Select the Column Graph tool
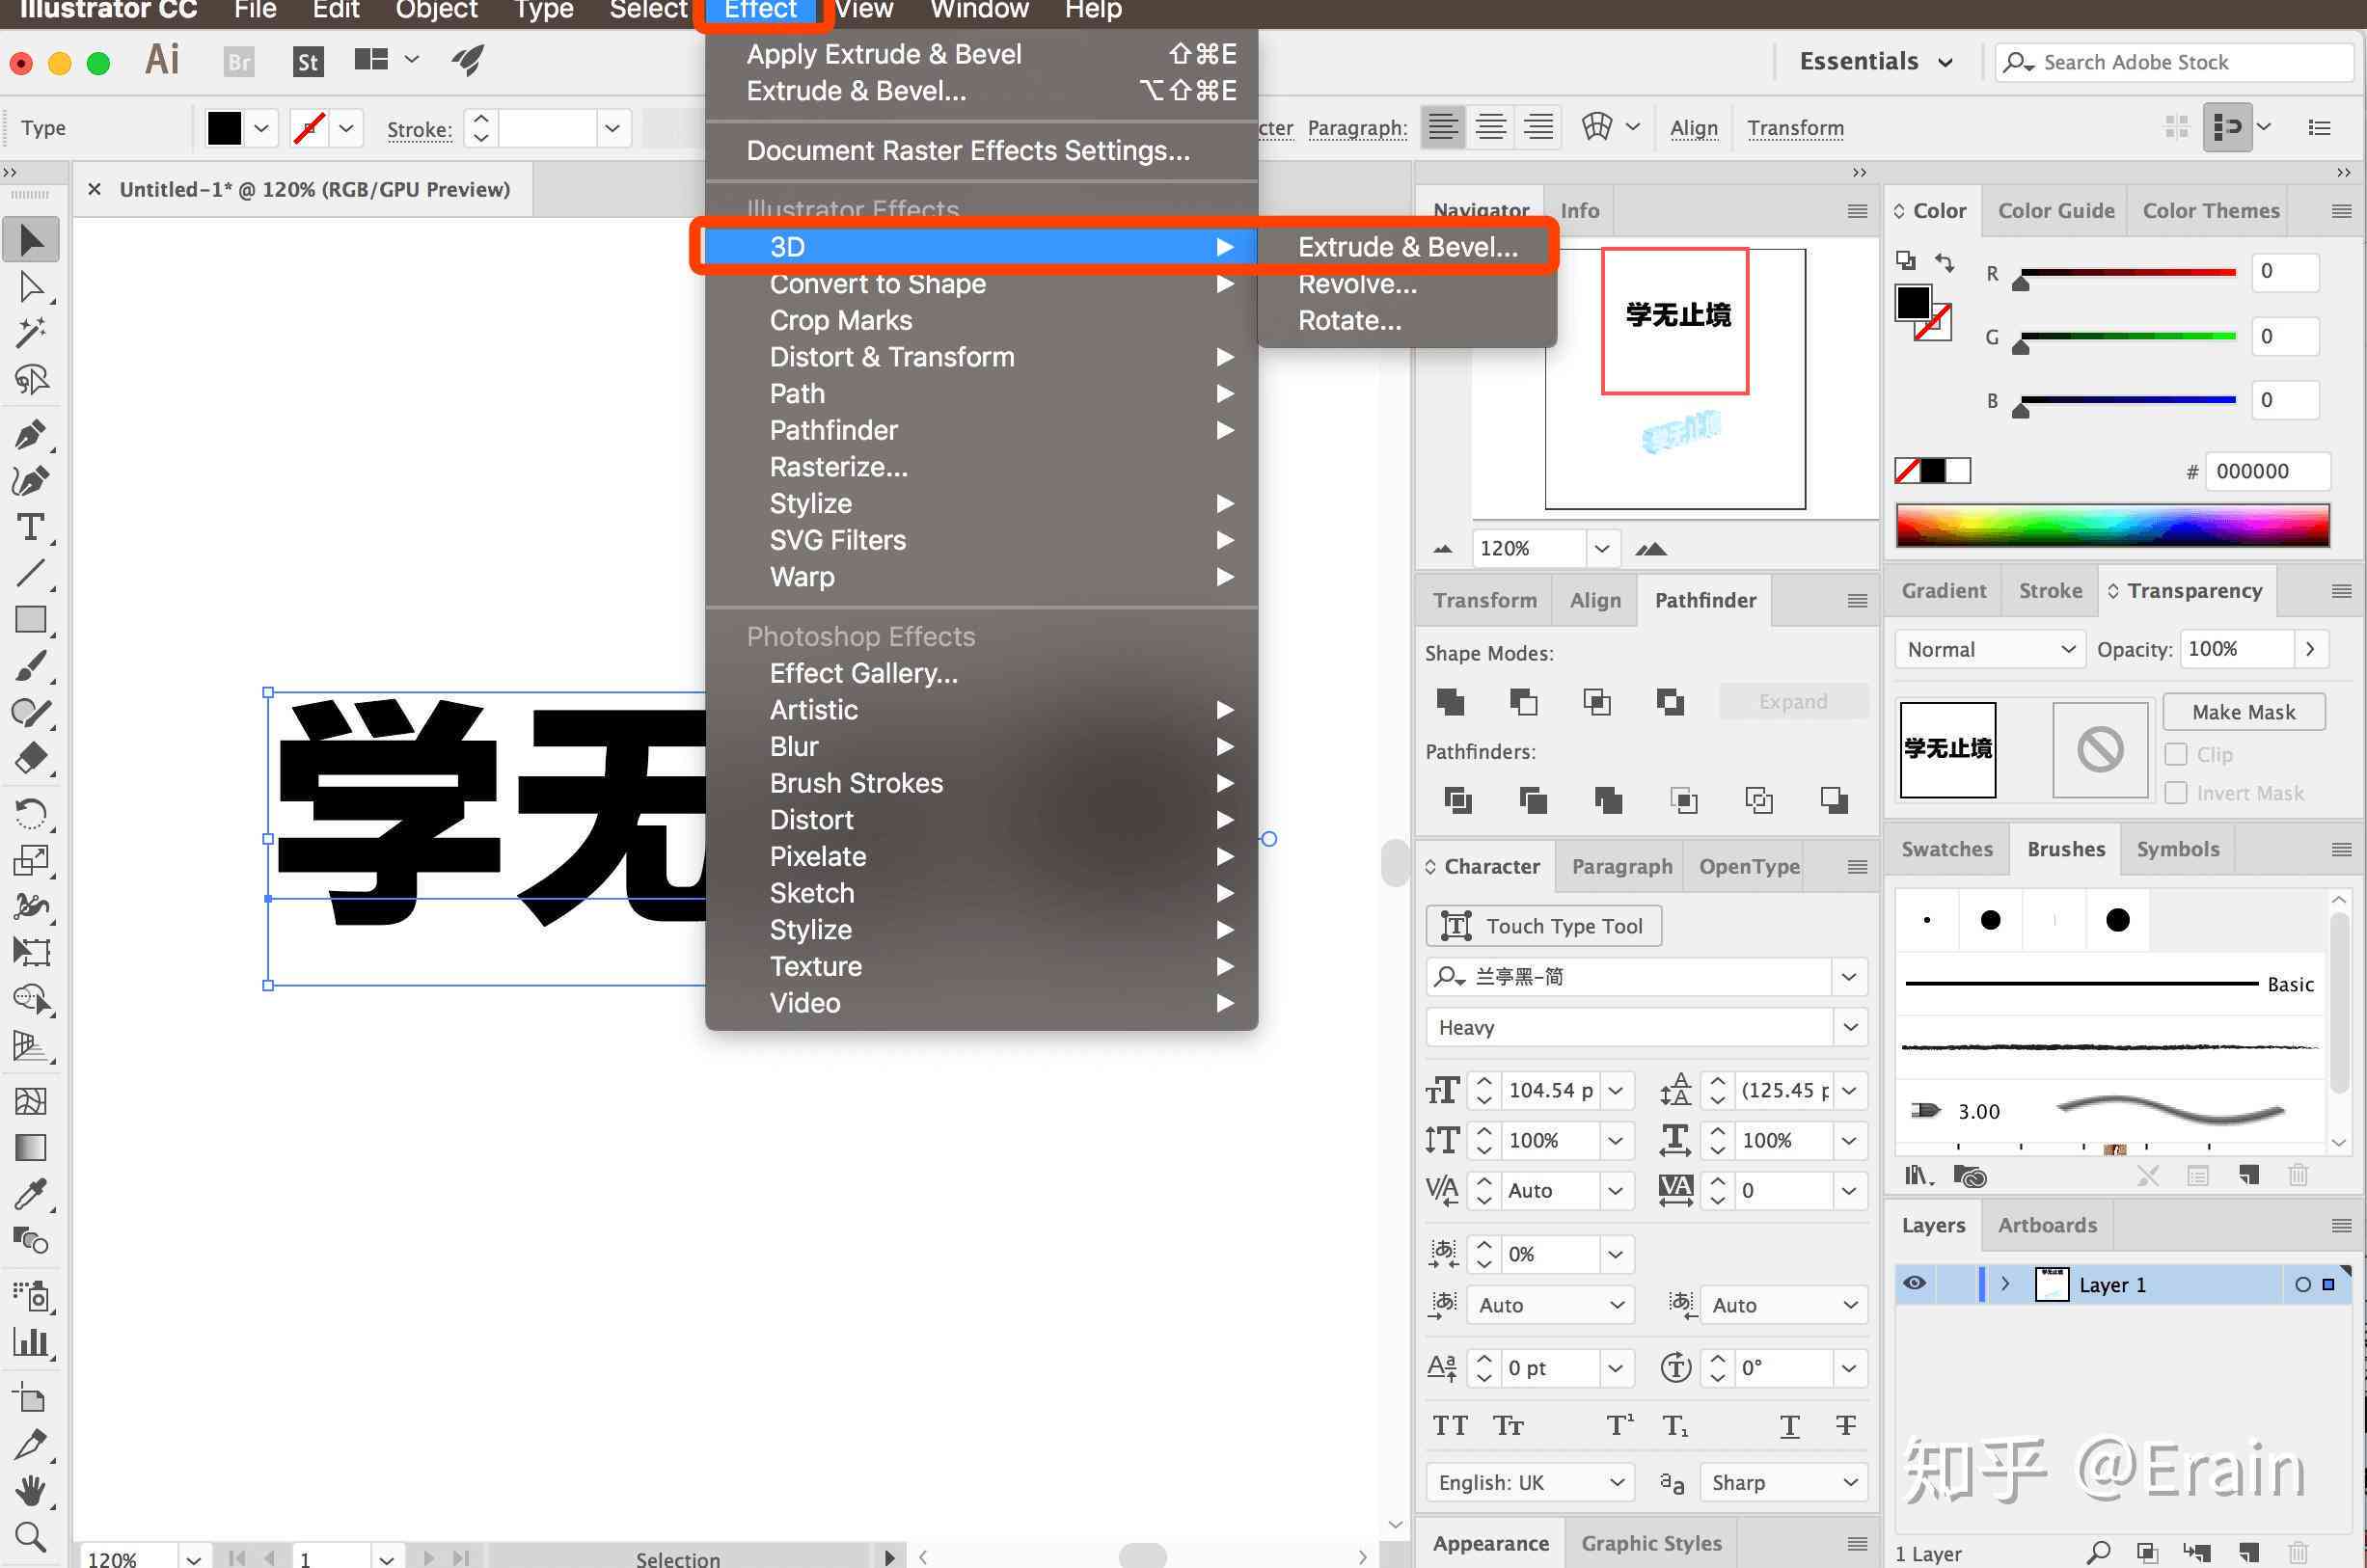The width and height of the screenshot is (2367, 1568). 31,1342
